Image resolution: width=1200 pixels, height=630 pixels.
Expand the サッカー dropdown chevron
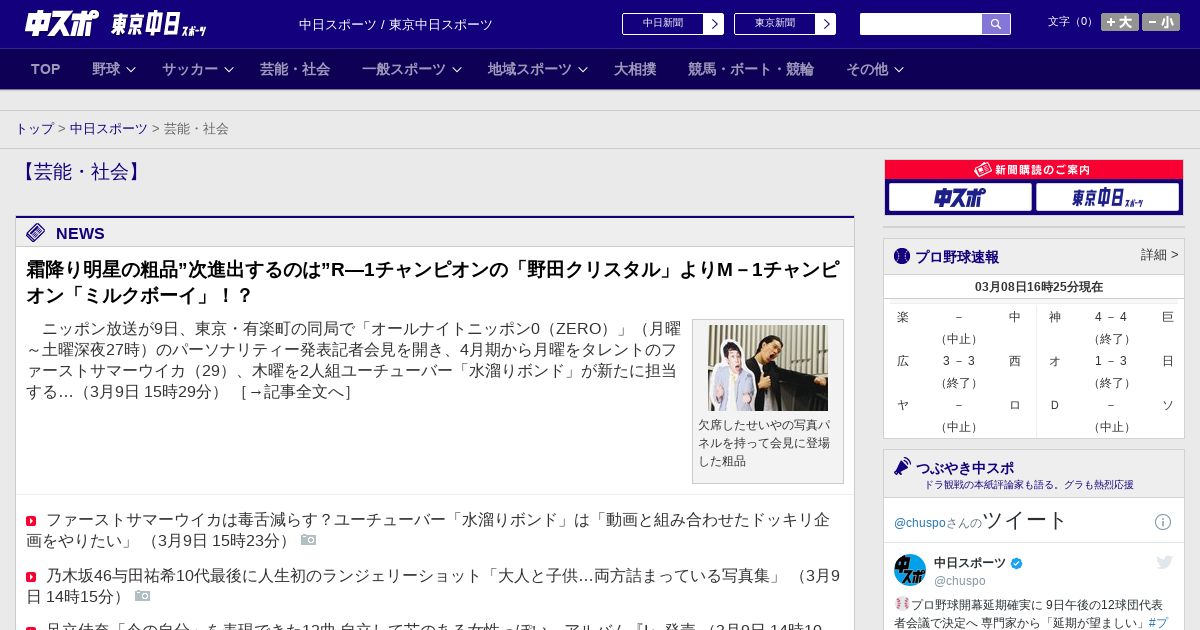229,70
